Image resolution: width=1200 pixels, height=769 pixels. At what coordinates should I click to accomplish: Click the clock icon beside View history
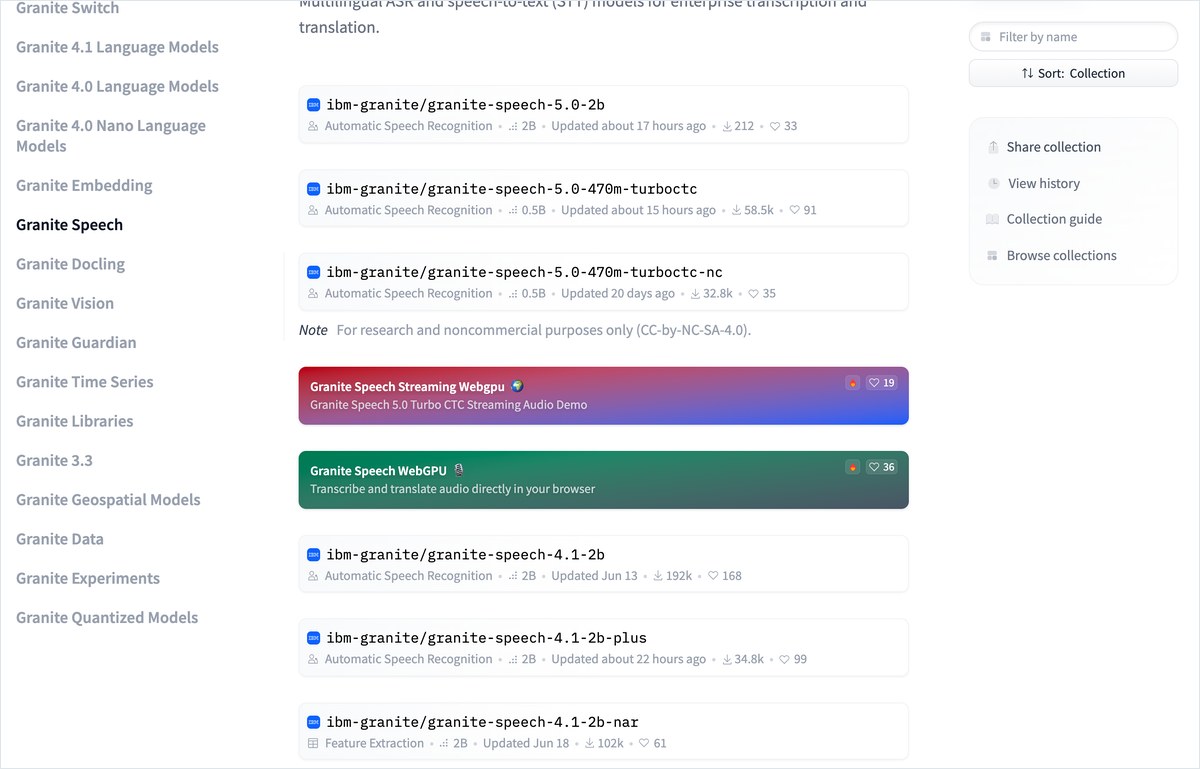coord(993,184)
